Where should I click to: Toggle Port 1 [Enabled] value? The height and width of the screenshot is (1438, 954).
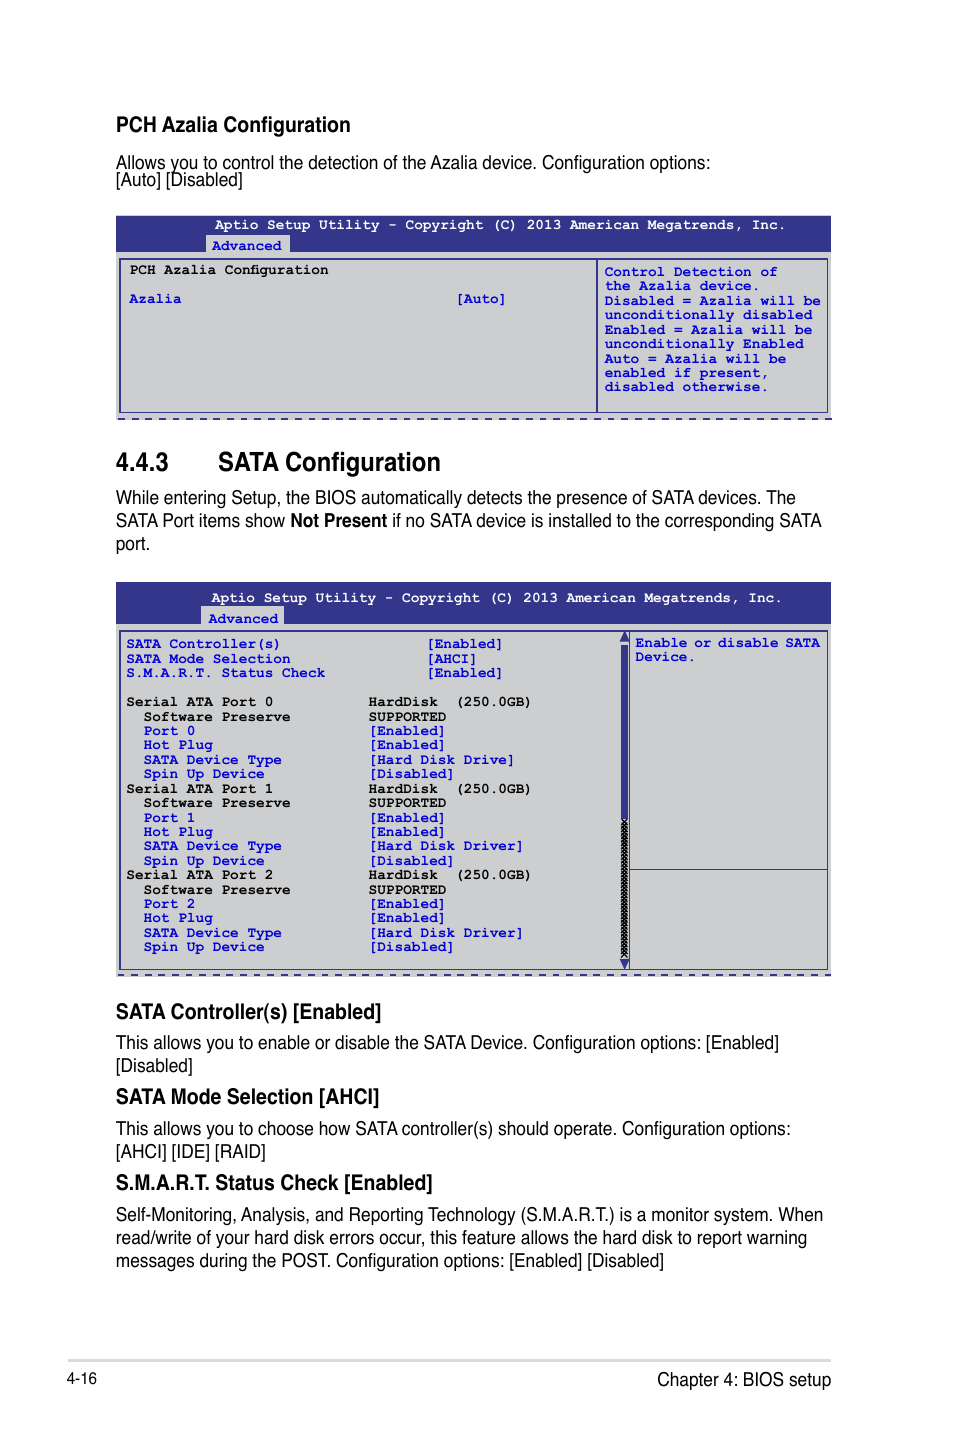pyautogui.click(x=407, y=818)
